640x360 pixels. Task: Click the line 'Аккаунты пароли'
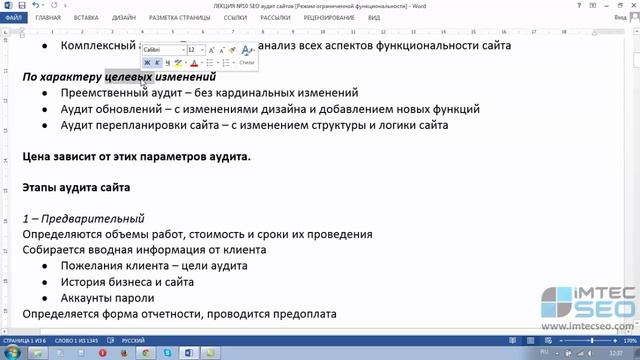[x=107, y=298]
